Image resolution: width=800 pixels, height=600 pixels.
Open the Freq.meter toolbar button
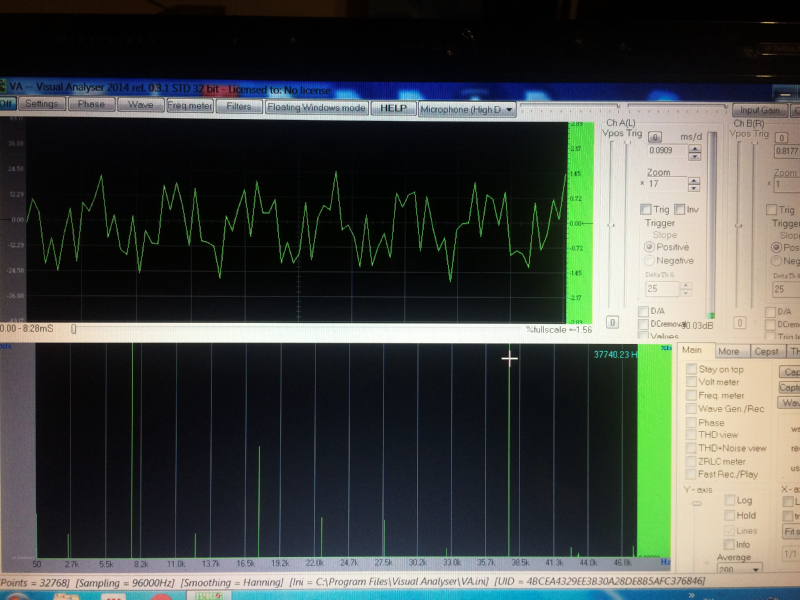[x=189, y=105]
